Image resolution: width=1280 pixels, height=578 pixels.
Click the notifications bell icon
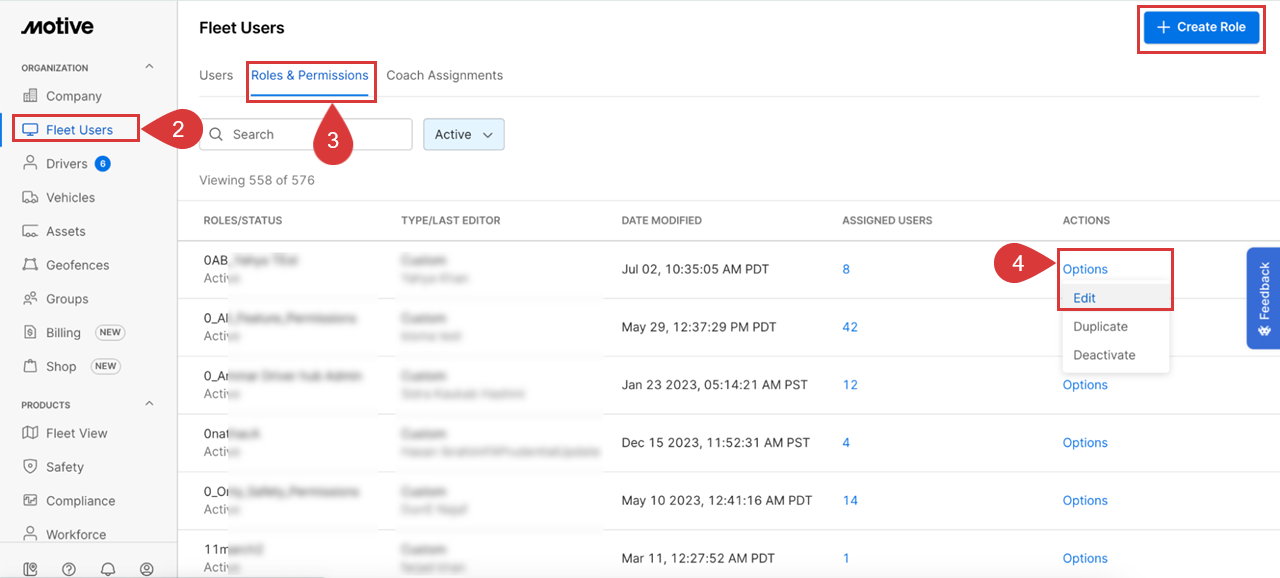click(108, 569)
